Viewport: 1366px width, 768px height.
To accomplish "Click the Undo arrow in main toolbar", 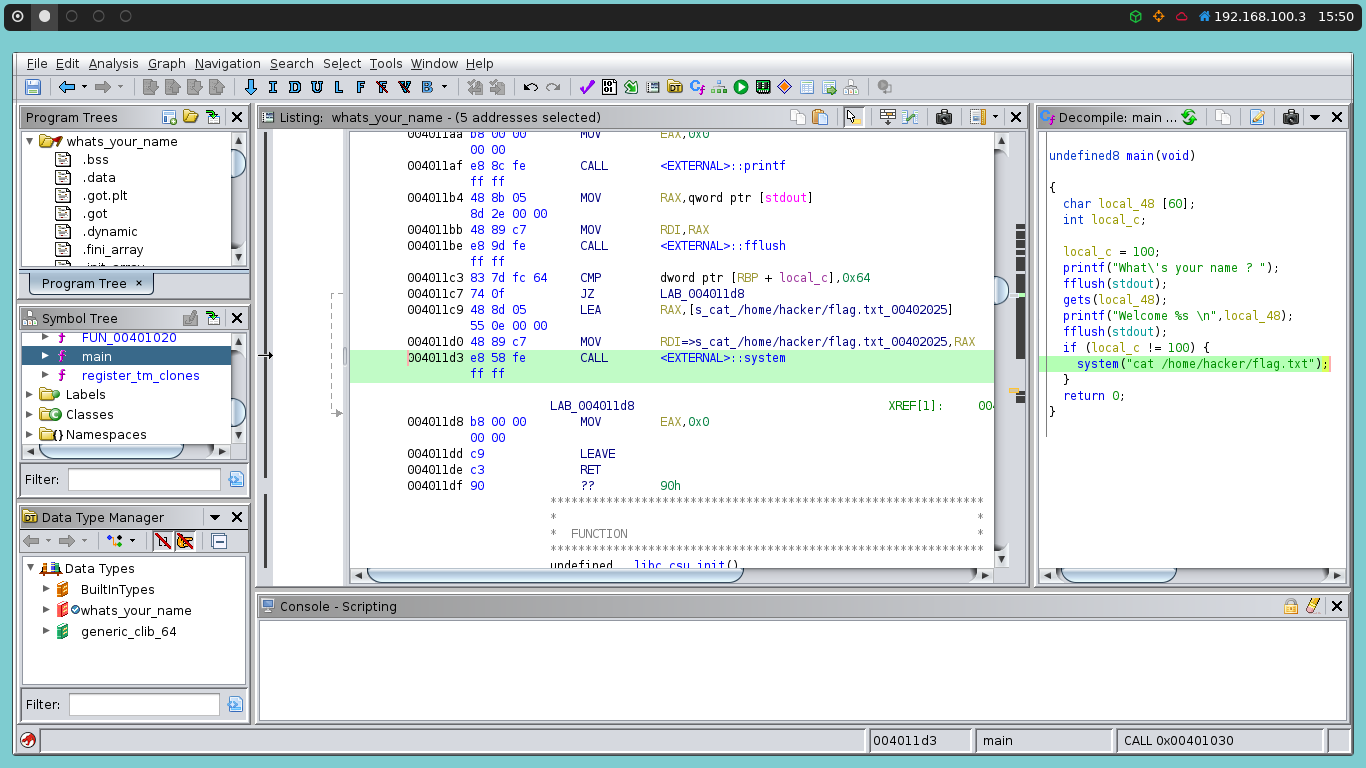I will click(x=530, y=88).
